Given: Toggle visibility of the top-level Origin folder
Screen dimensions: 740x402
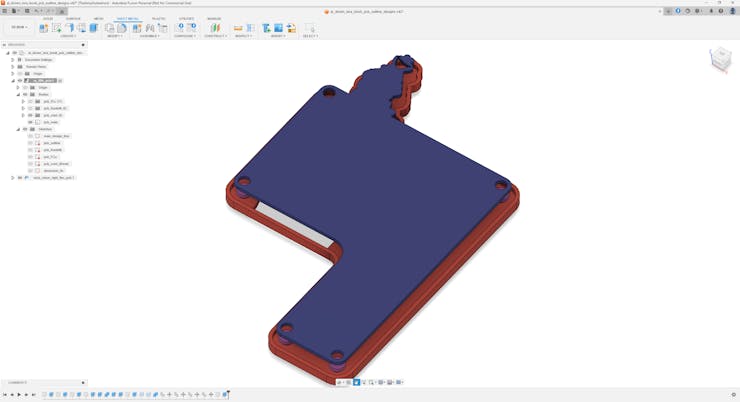Looking at the screenshot, I should 19,73.
